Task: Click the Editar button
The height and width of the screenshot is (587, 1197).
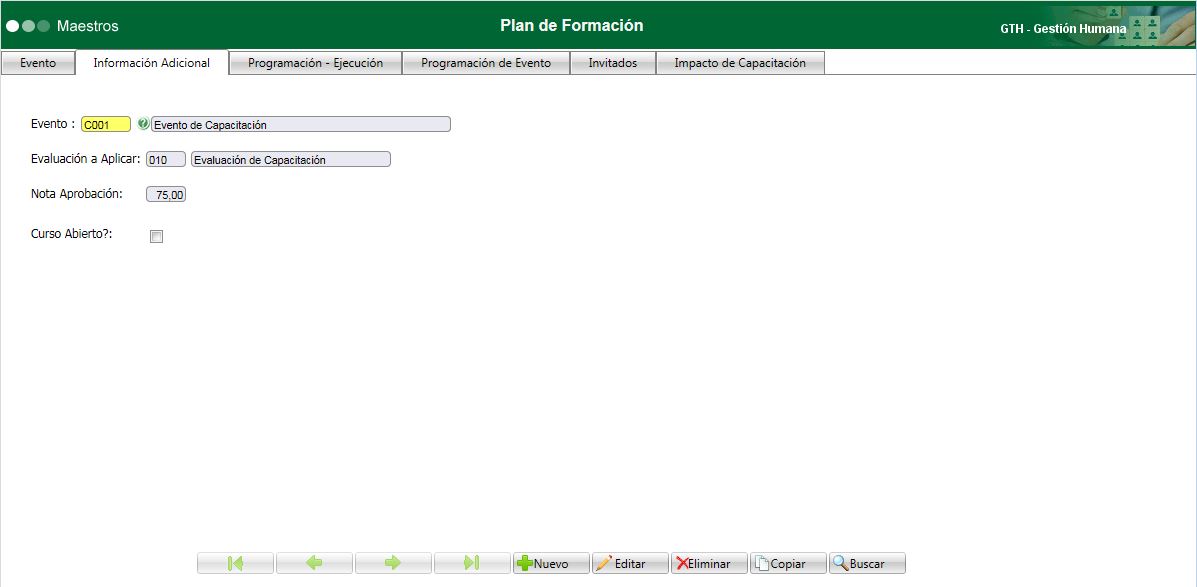Action: click(x=631, y=563)
